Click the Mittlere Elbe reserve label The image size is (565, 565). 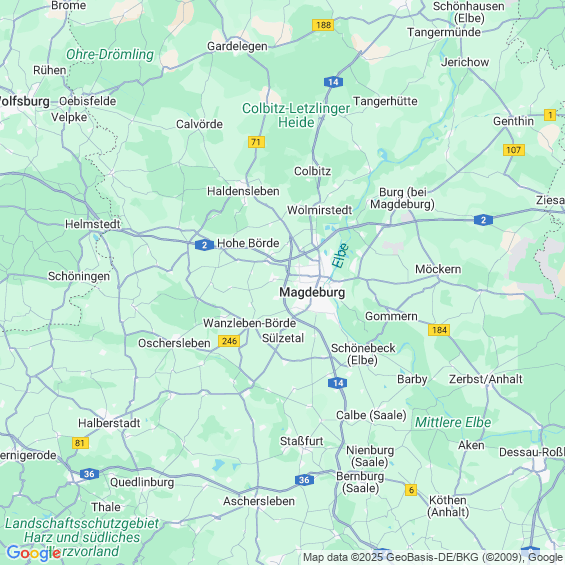[x=453, y=422]
